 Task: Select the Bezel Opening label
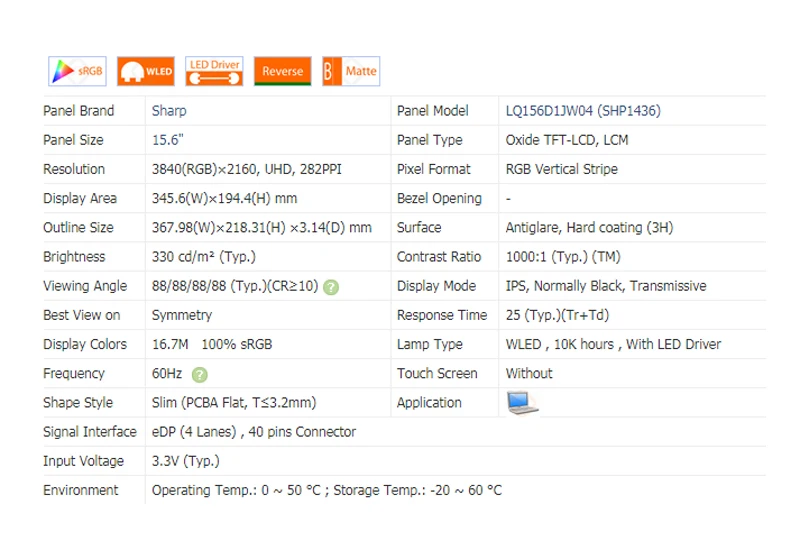(x=439, y=198)
